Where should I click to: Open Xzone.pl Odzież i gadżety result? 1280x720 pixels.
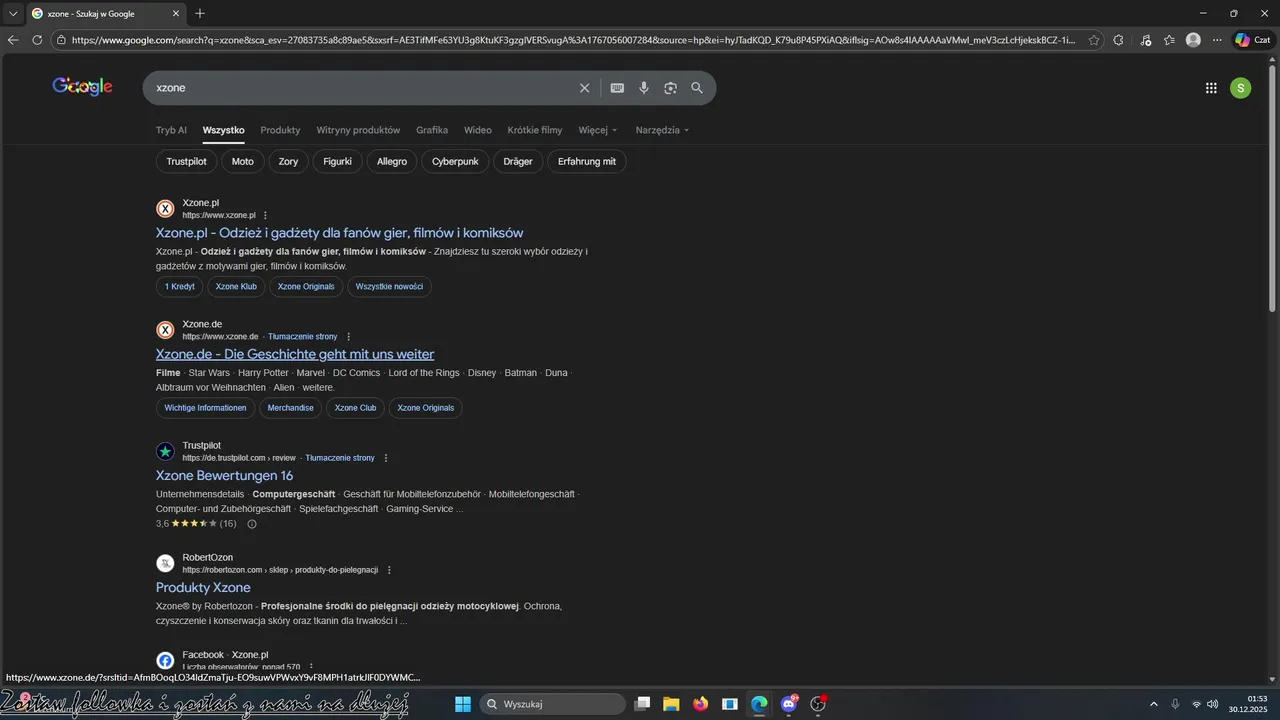pyautogui.click(x=339, y=233)
